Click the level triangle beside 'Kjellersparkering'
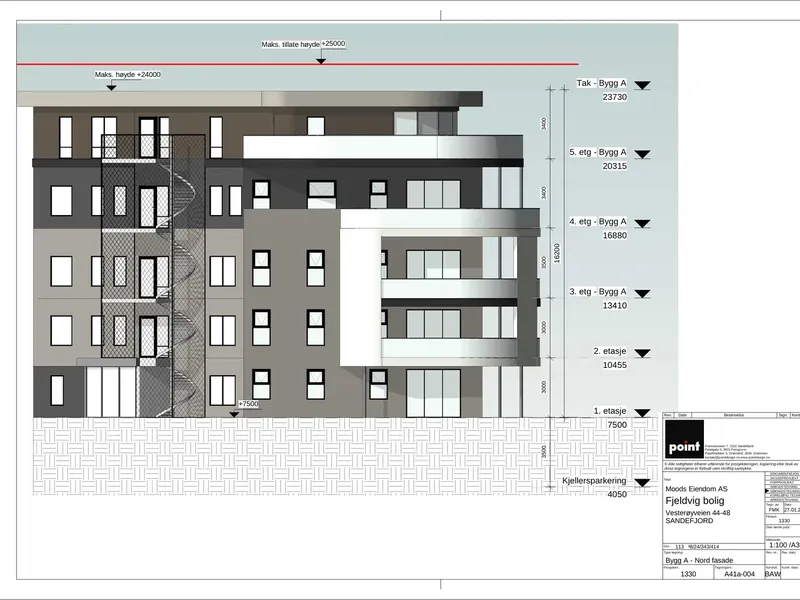800x600 pixels. (x=642, y=483)
